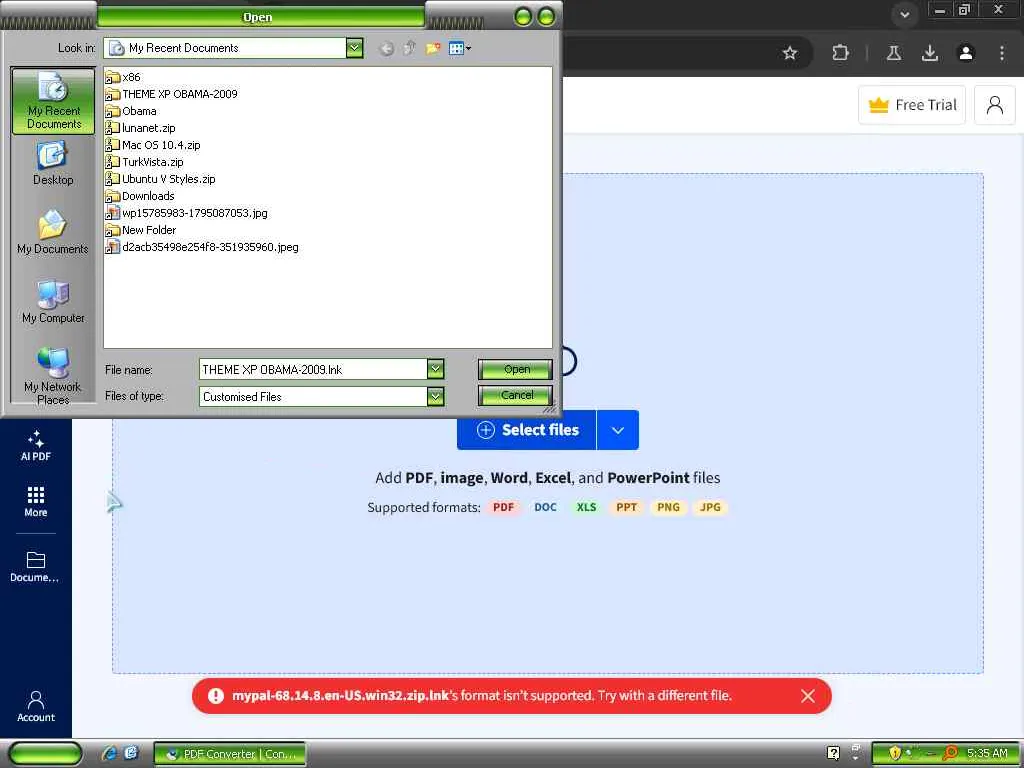Click the Cancel button
Viewport: 1024px width, 768px height.
point(516,395)
